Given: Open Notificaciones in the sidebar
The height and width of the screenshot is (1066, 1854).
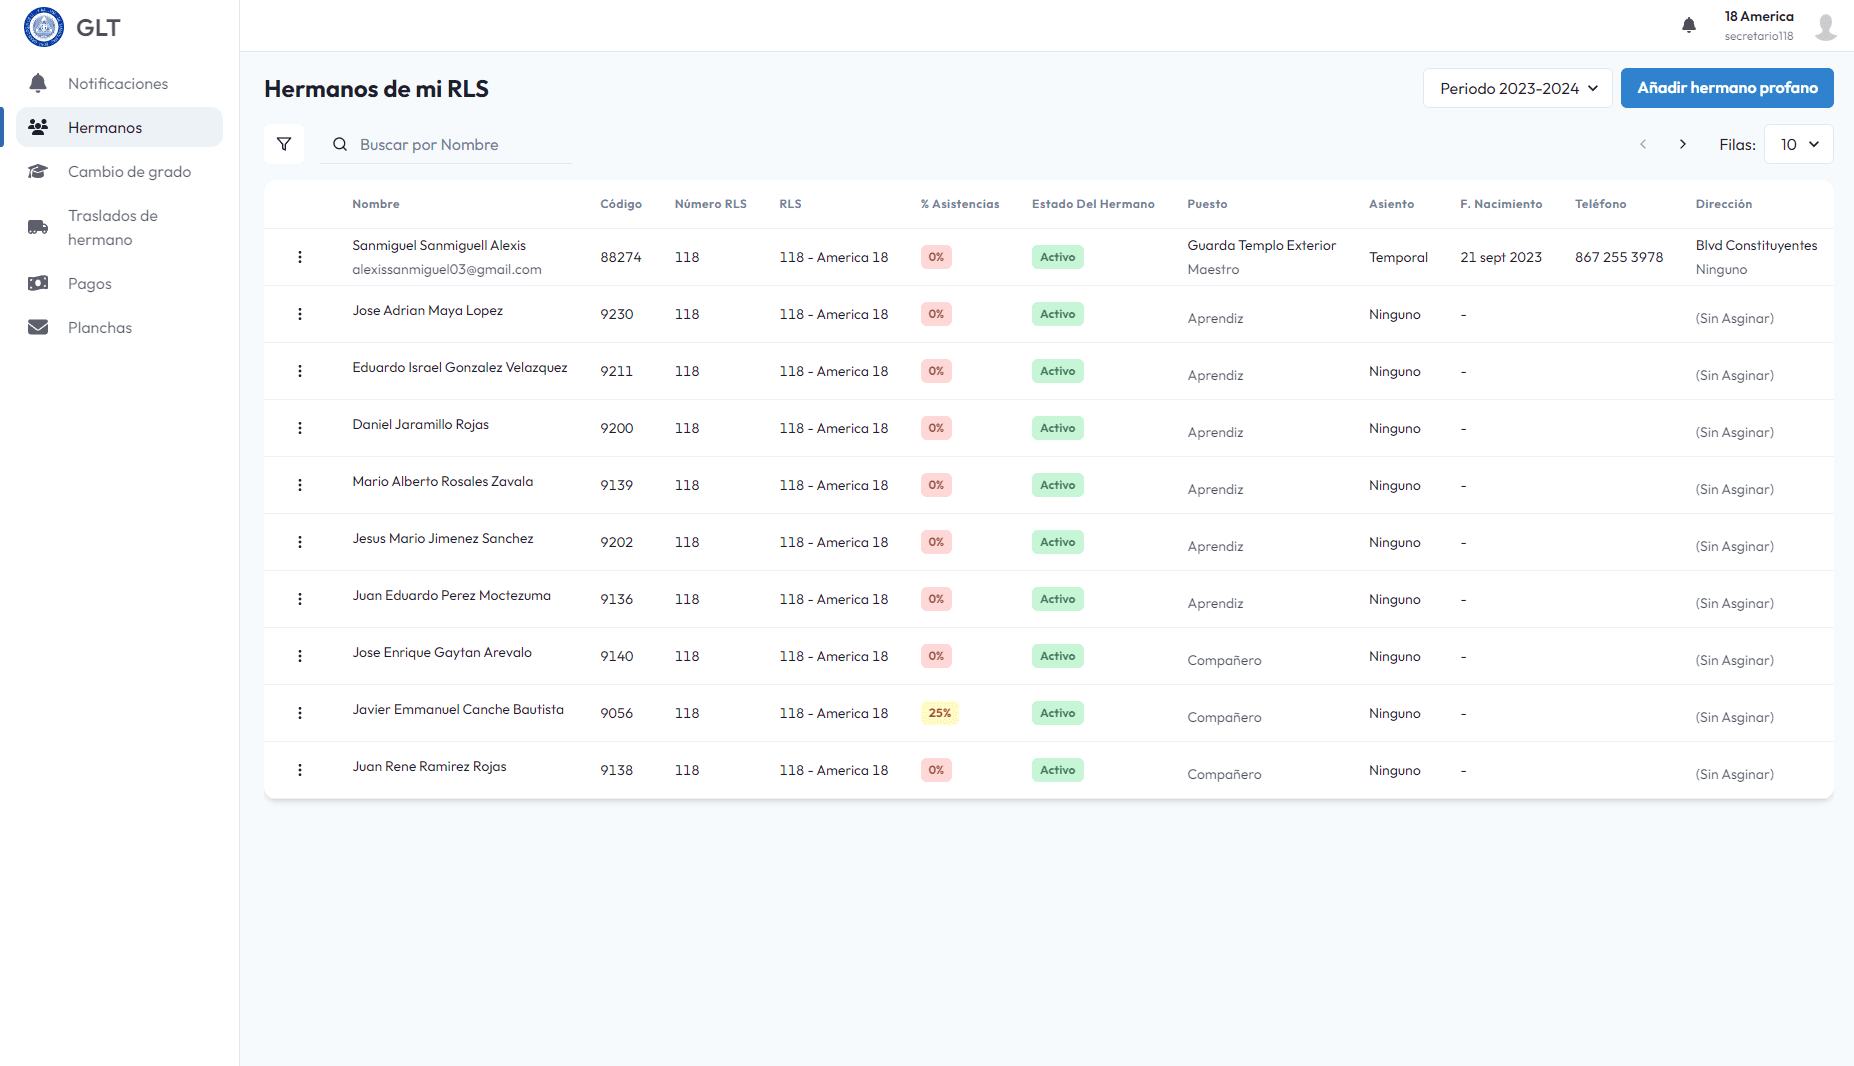Looking at the screenshot, I should [118, 83].
